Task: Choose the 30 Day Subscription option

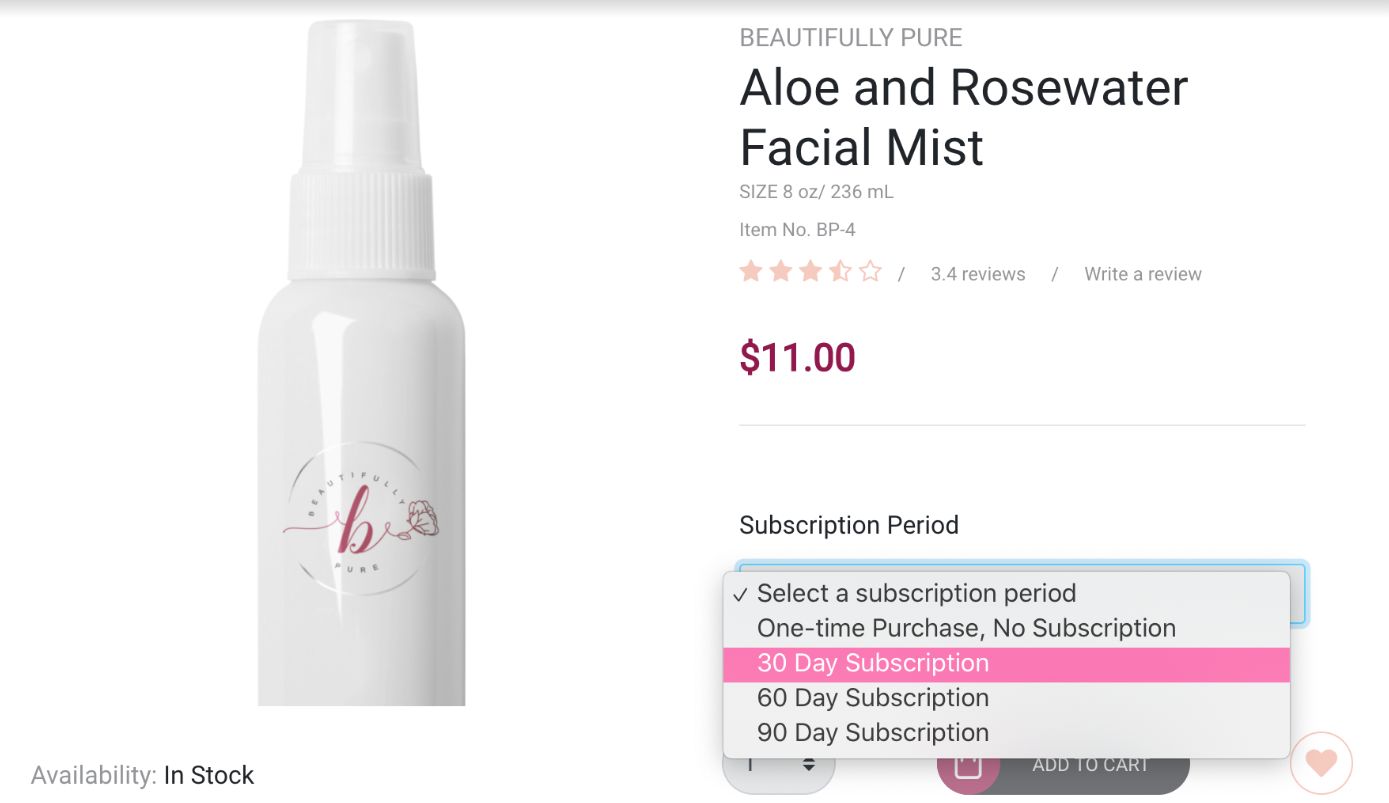Action: coord(873,663)
